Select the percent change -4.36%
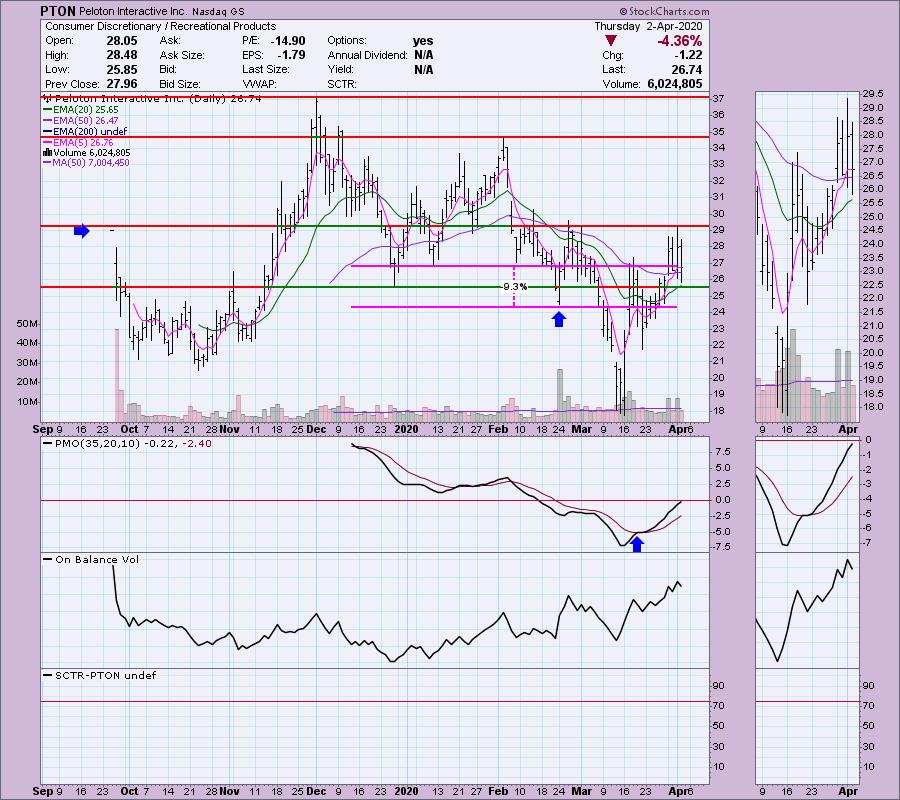 click(x=680, y=41)
